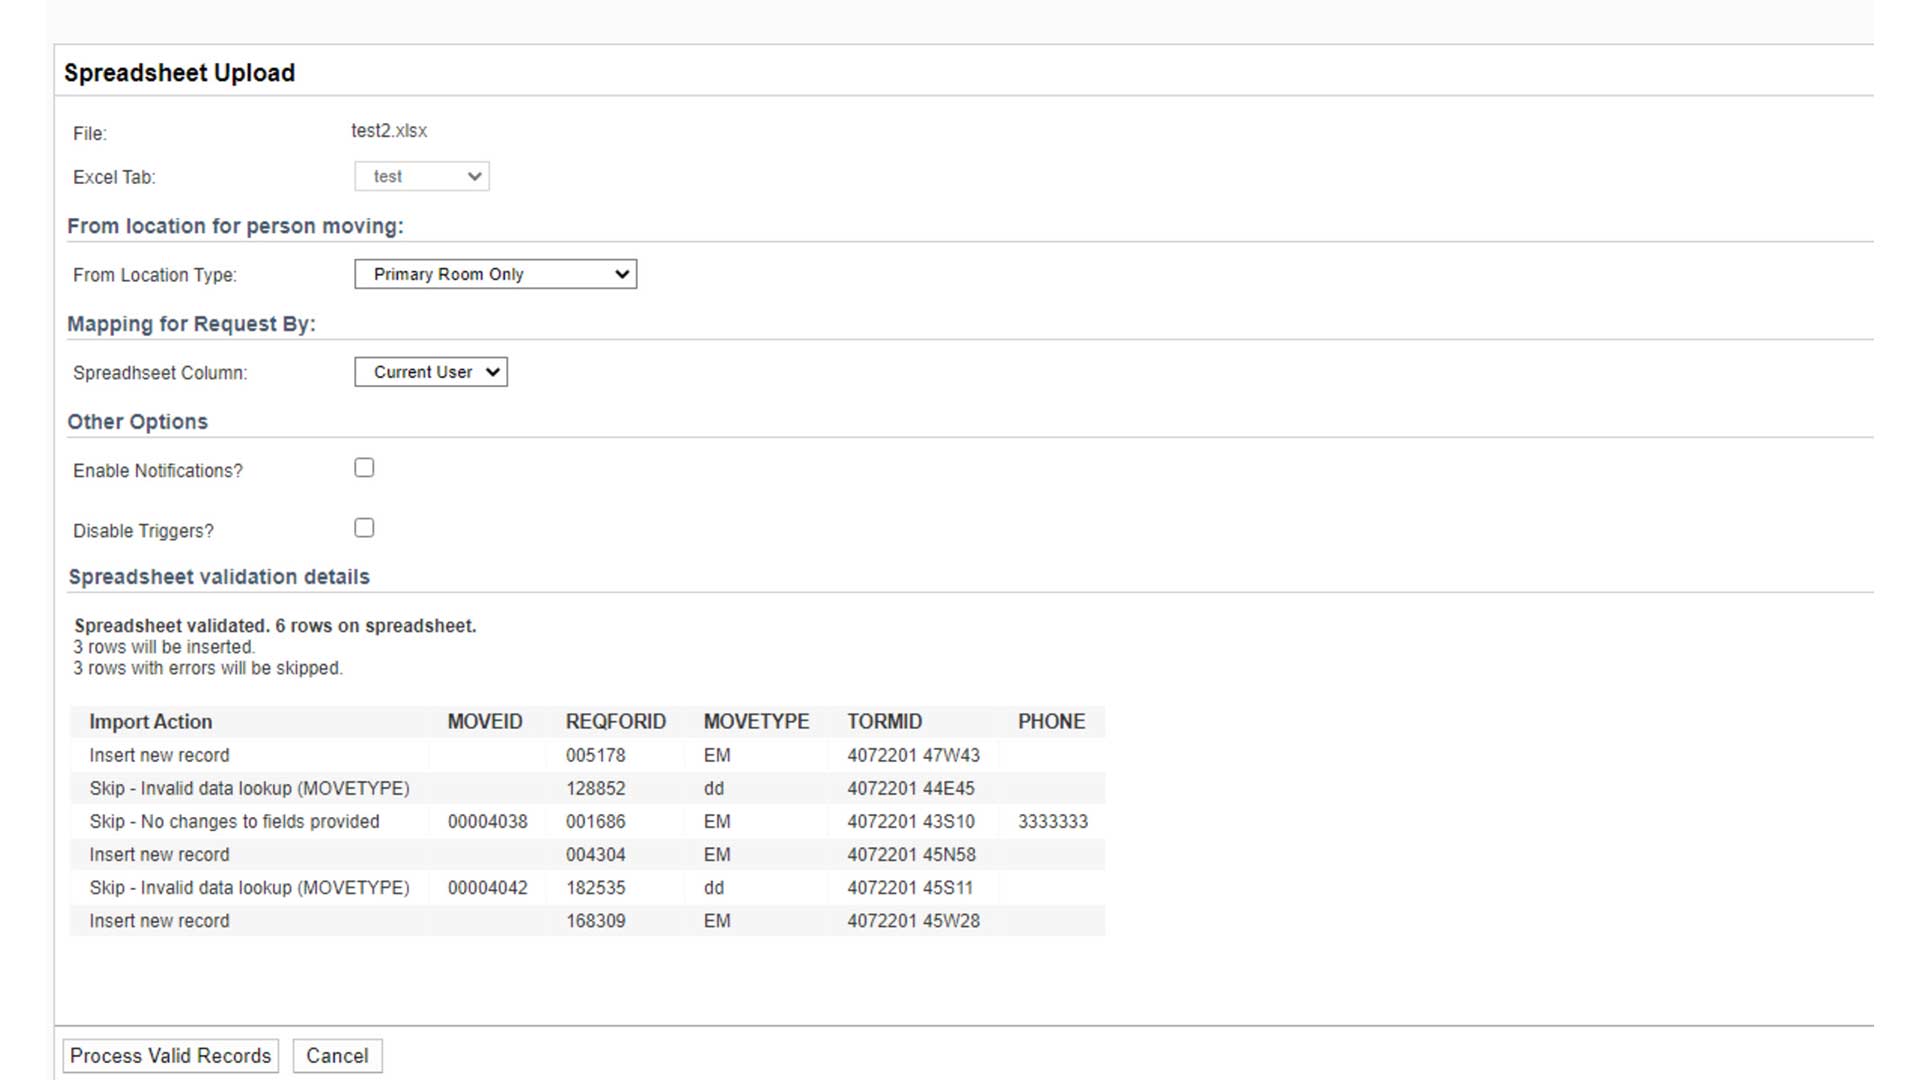The image size is (1920, 1080).
Task: Select the first 'Insert new record' row
Action: pos(159,755)
